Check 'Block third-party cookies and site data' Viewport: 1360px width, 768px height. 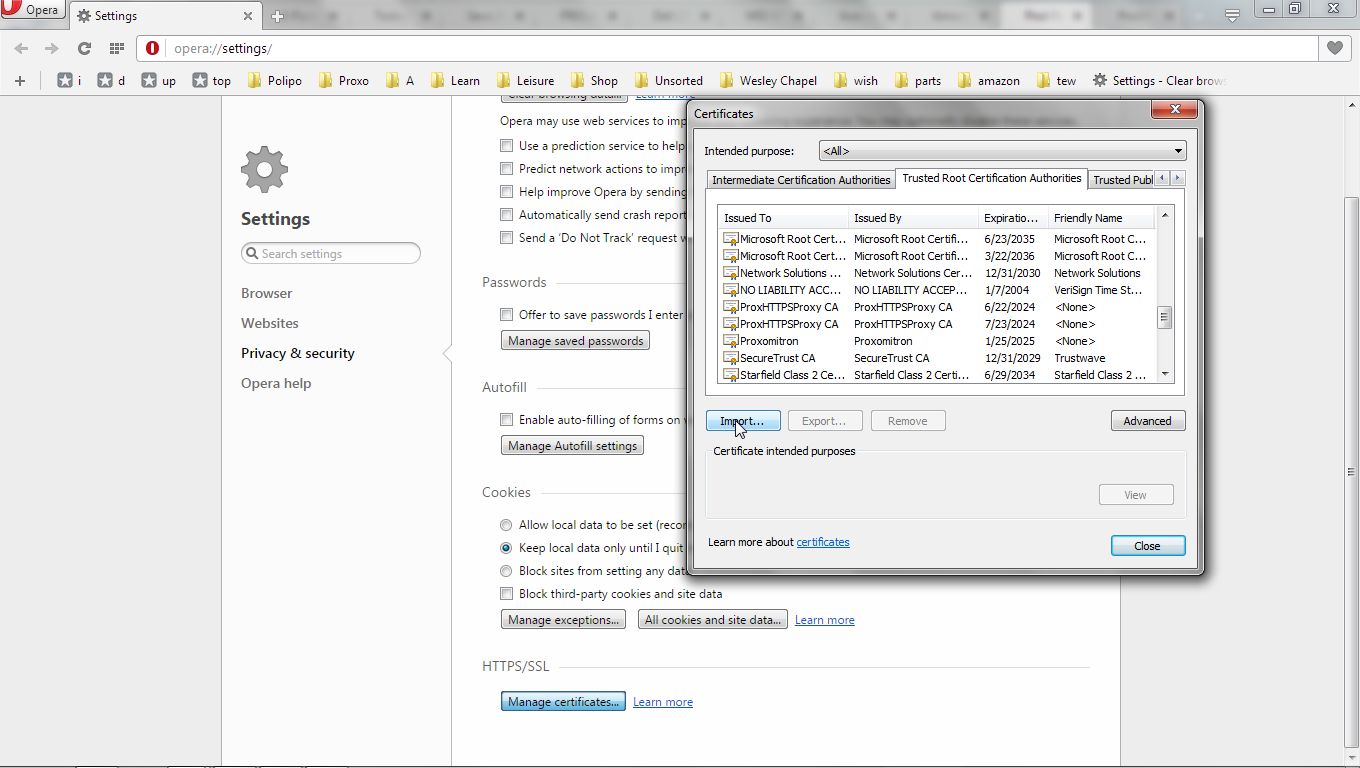506,594
